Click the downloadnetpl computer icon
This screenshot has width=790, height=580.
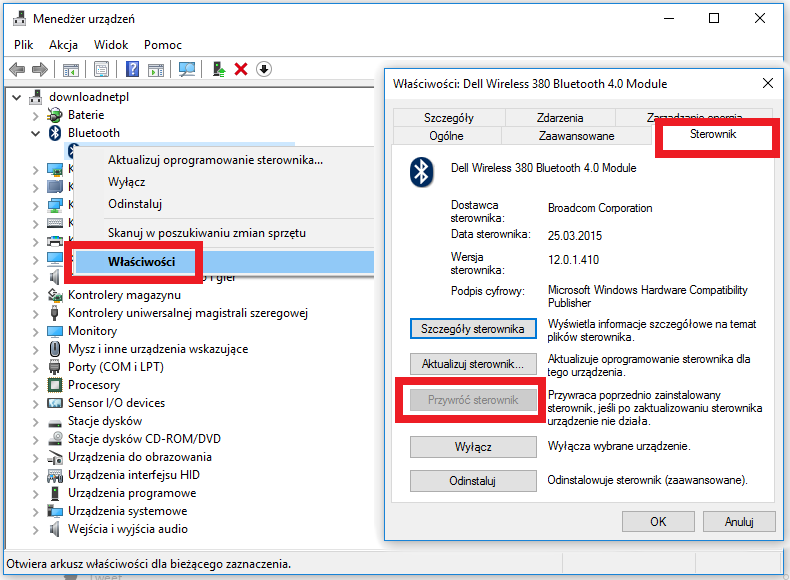(36, 97)
